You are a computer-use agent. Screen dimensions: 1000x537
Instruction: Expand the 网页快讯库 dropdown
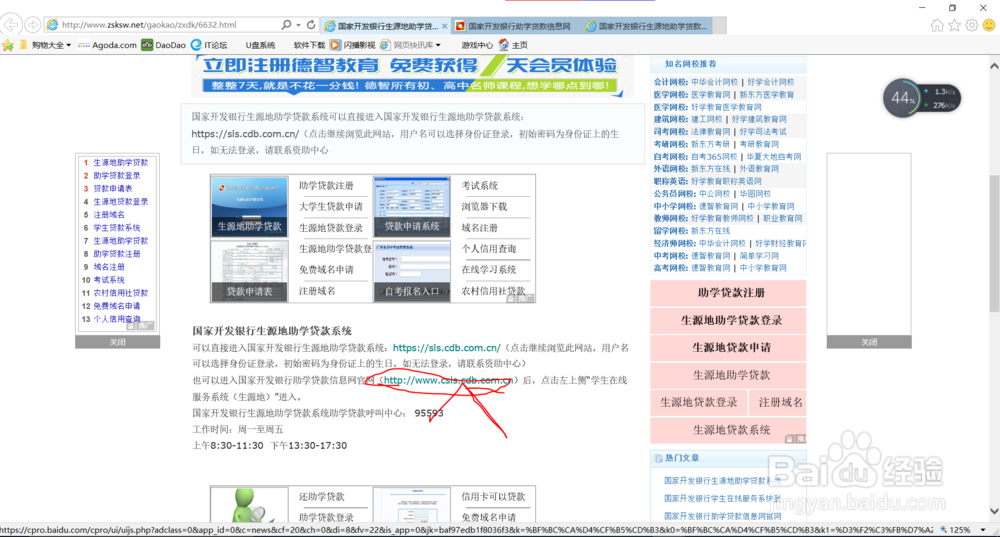(x=411, y=45)
